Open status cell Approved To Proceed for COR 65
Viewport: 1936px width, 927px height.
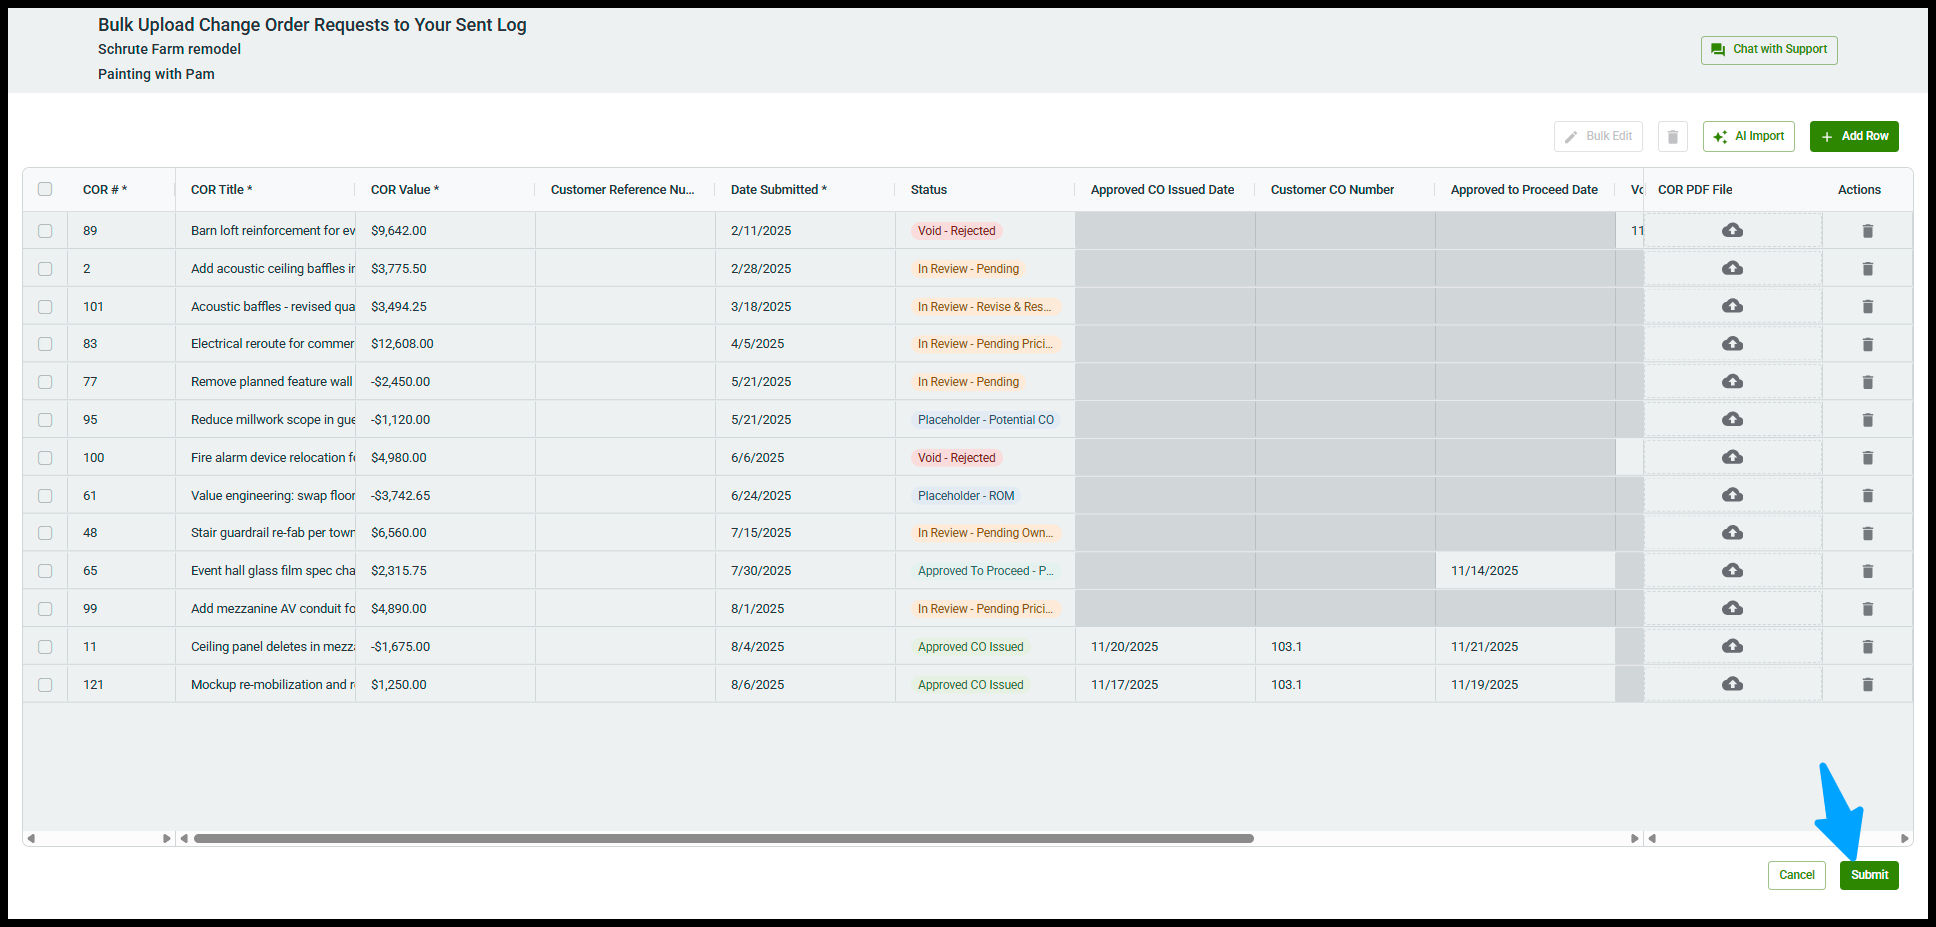(985, 571)
